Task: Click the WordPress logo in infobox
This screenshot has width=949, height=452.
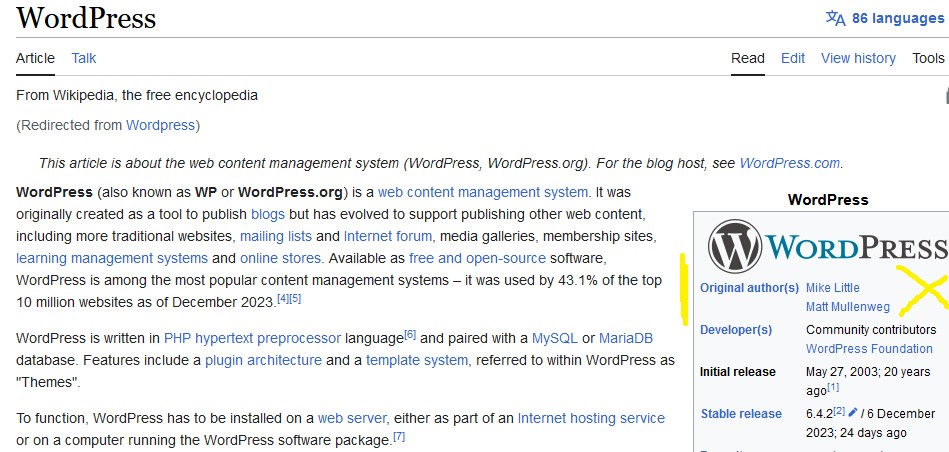Action: (826, 245)
